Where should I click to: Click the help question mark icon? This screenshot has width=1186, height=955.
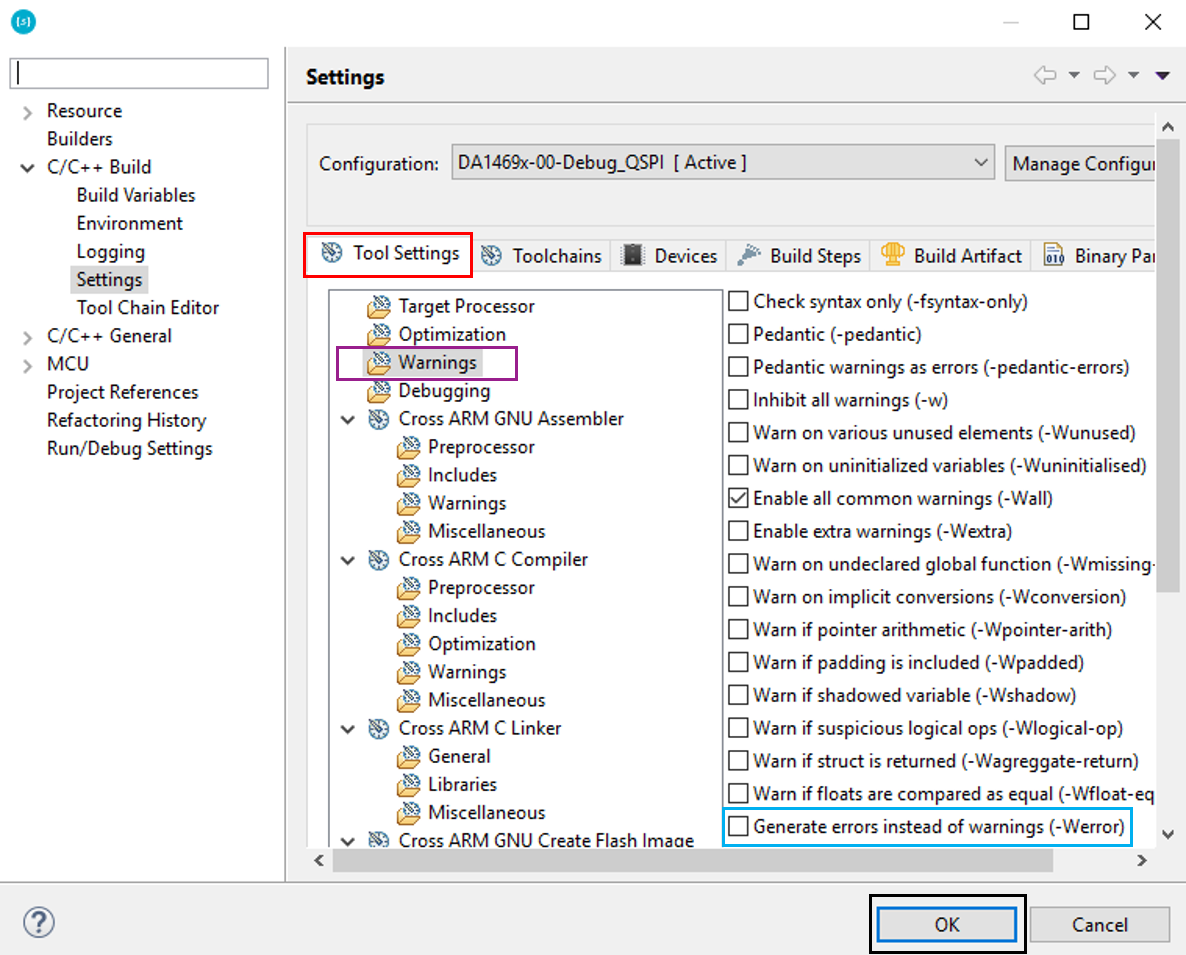(39, 922)
